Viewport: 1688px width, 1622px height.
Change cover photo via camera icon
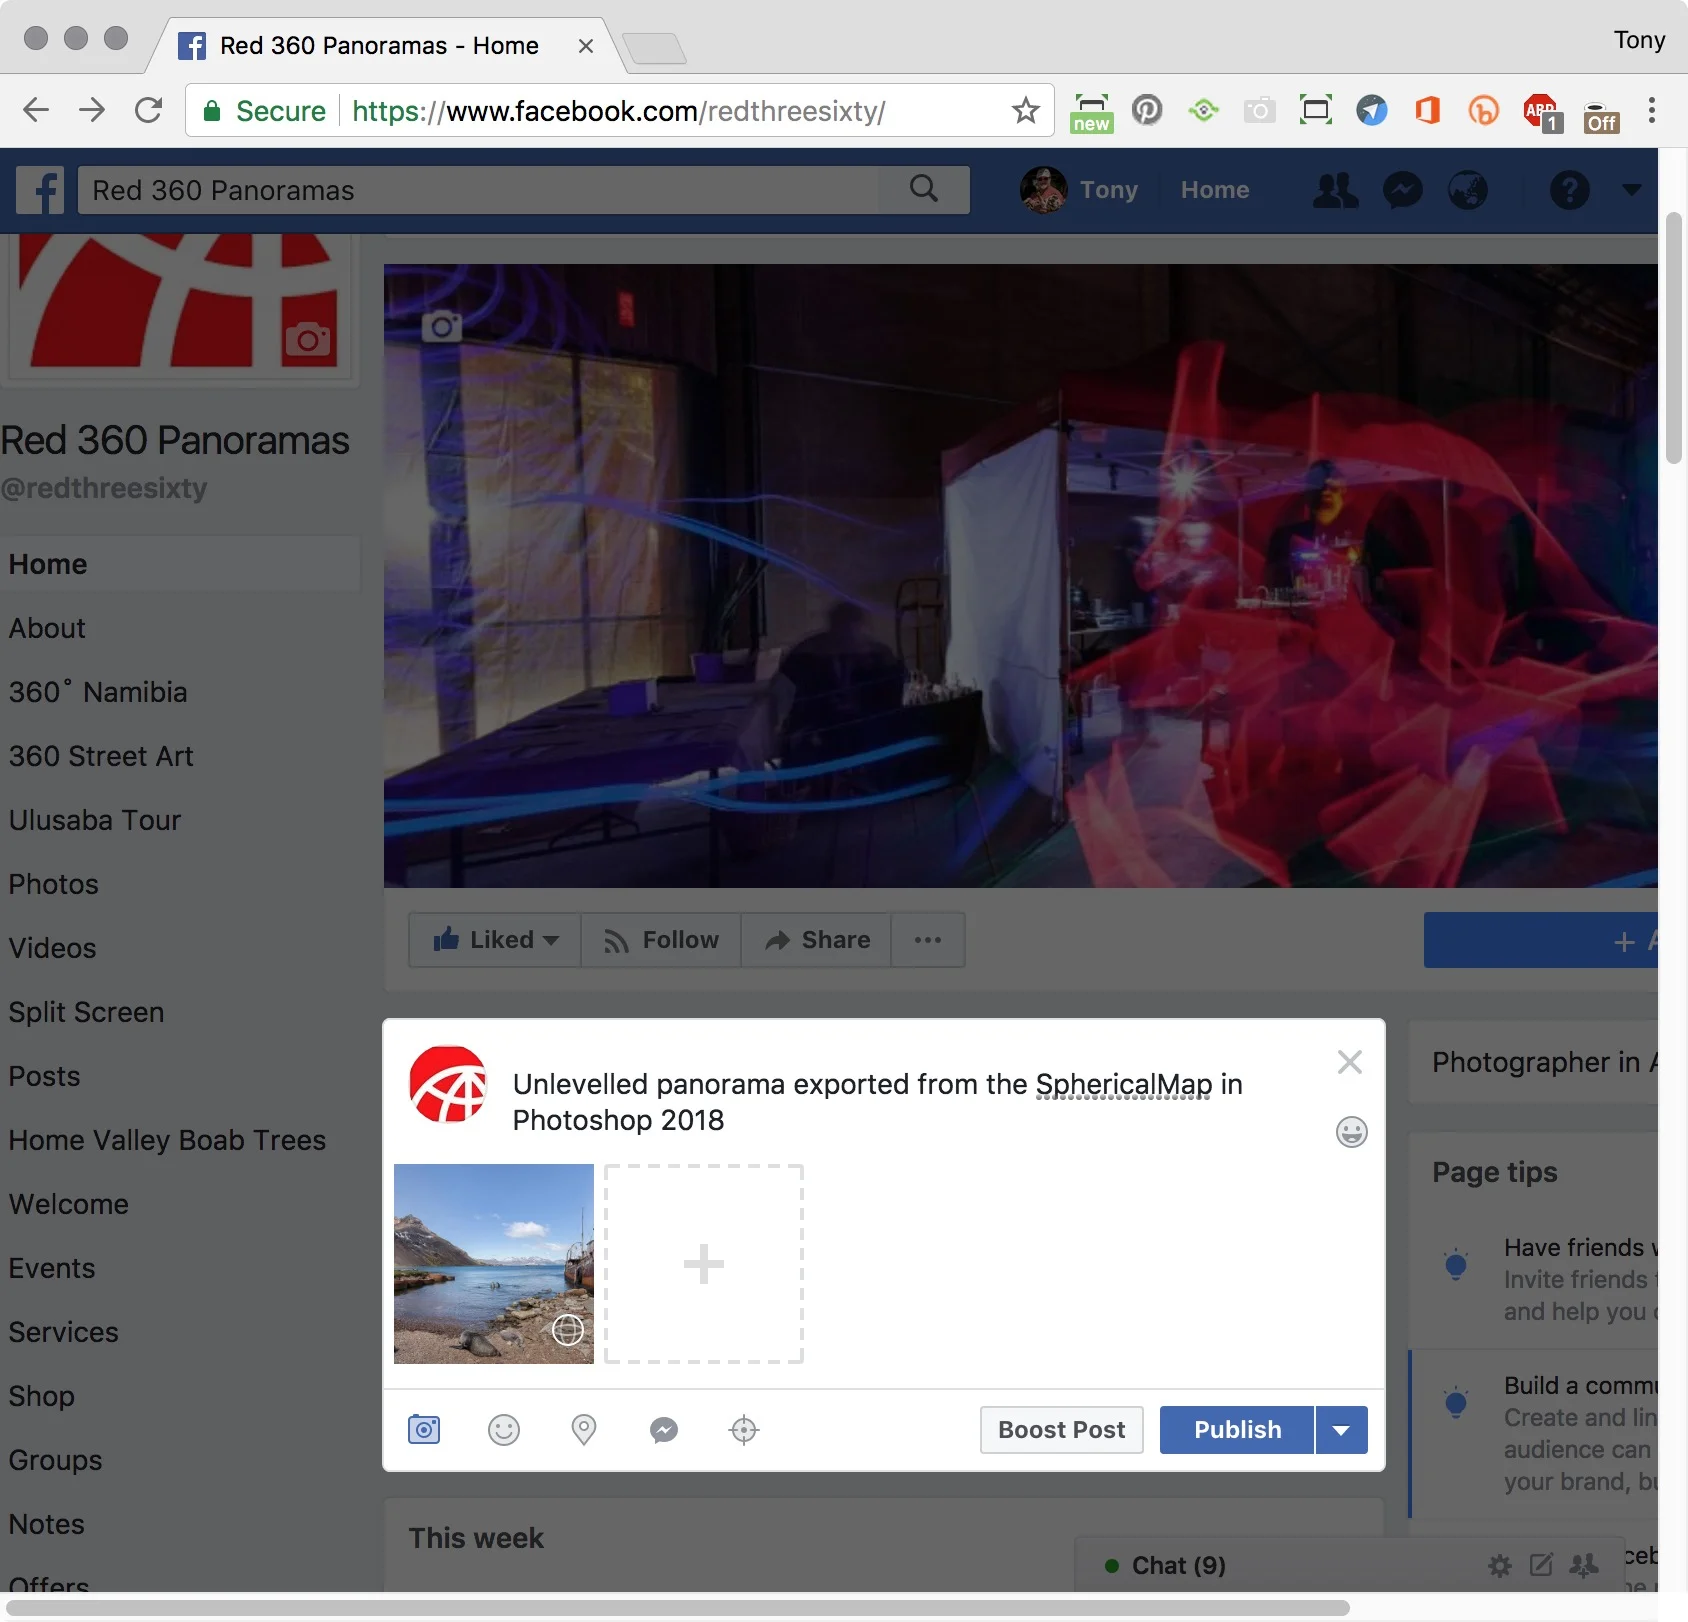coord(441,326)
